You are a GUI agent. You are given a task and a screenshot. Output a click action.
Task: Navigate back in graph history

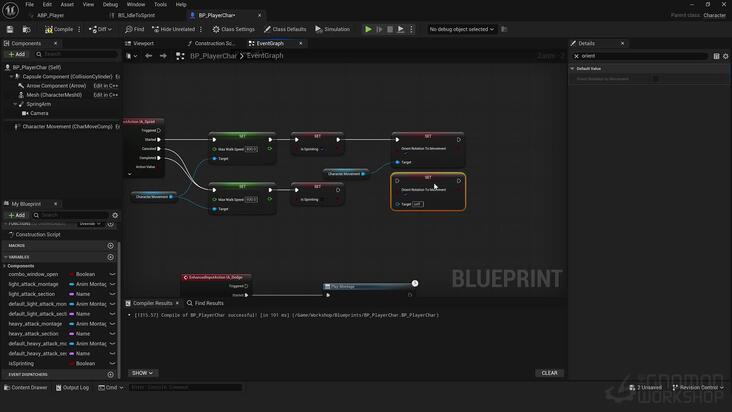pos(148,56)
